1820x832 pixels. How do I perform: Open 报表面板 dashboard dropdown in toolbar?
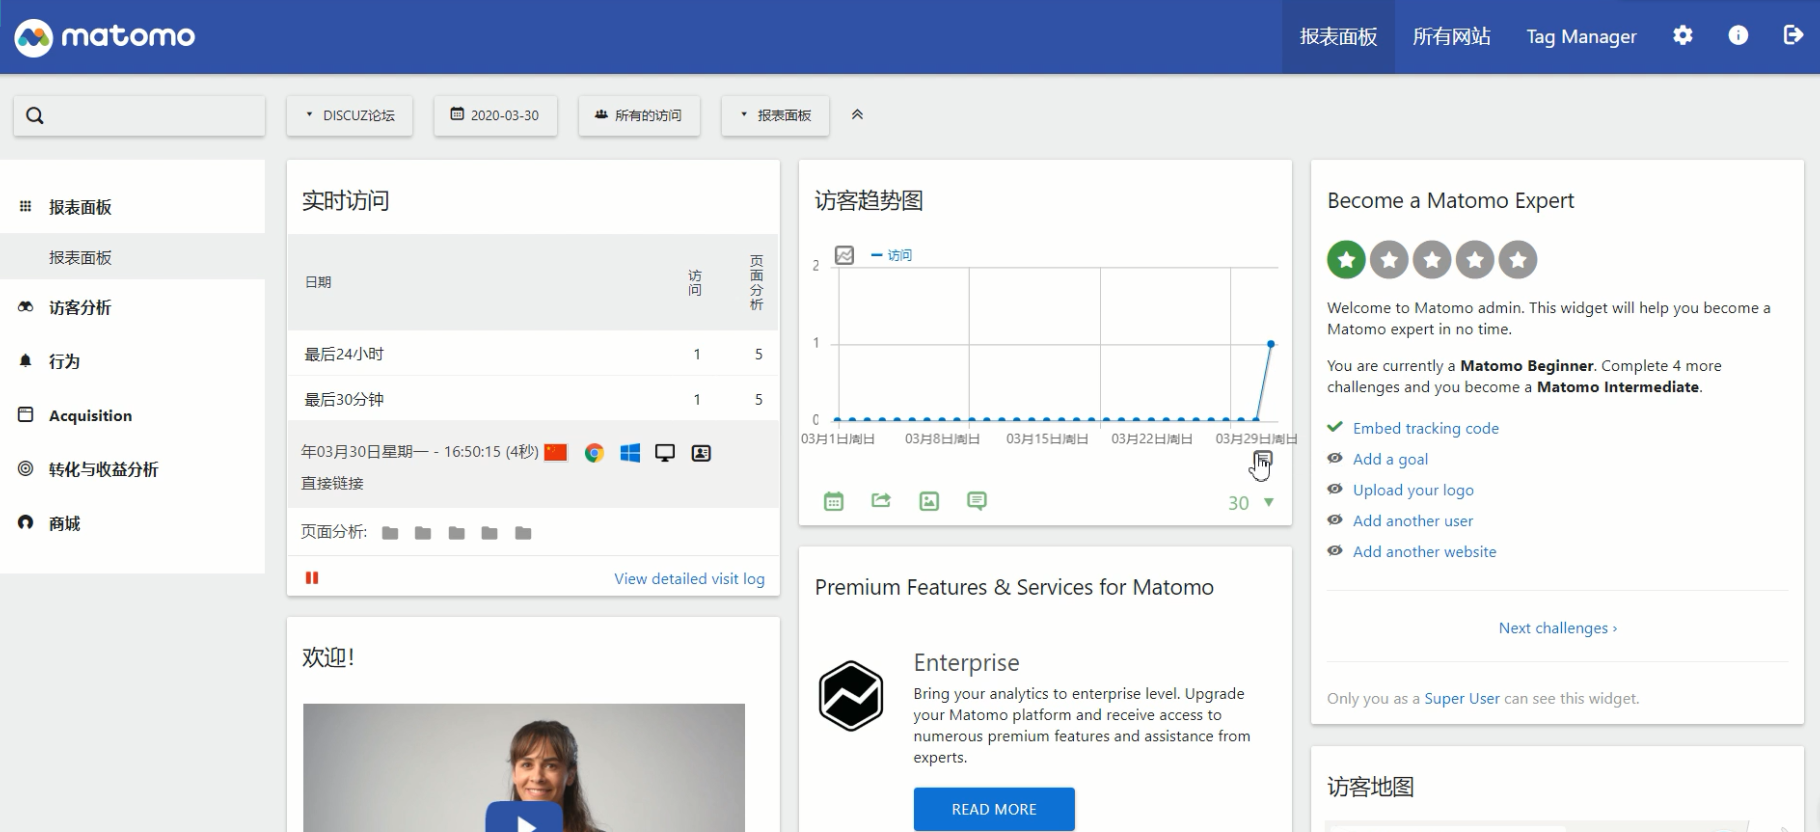(775, 116)
